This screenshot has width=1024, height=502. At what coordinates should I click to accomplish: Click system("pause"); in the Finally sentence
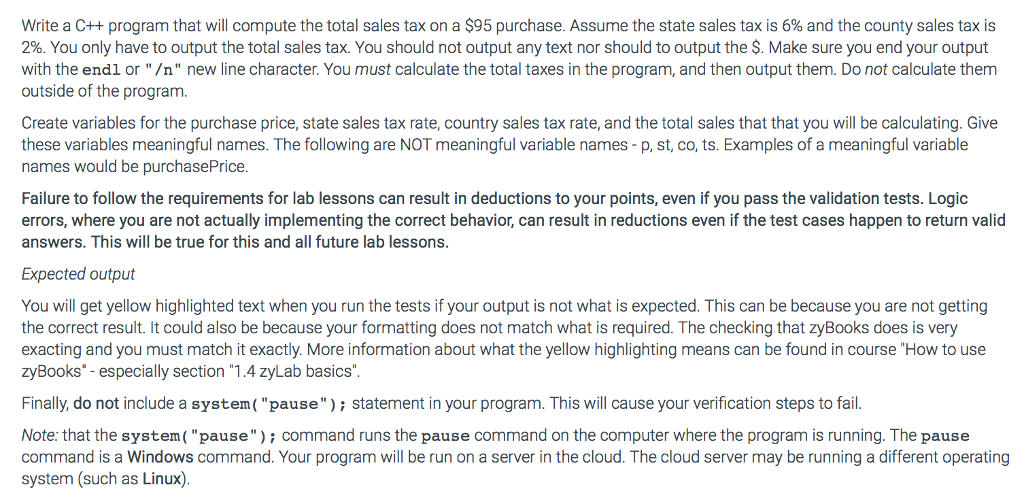[x=269, y=403]
